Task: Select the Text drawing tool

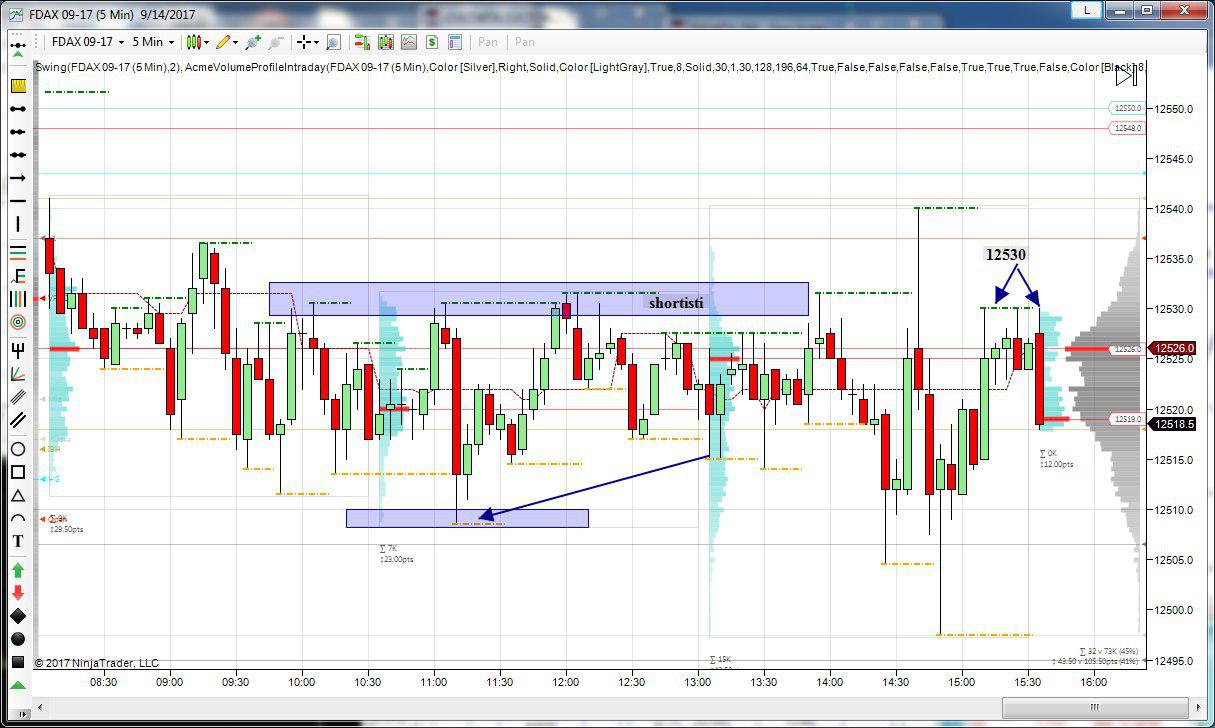Action: (17, 541)
